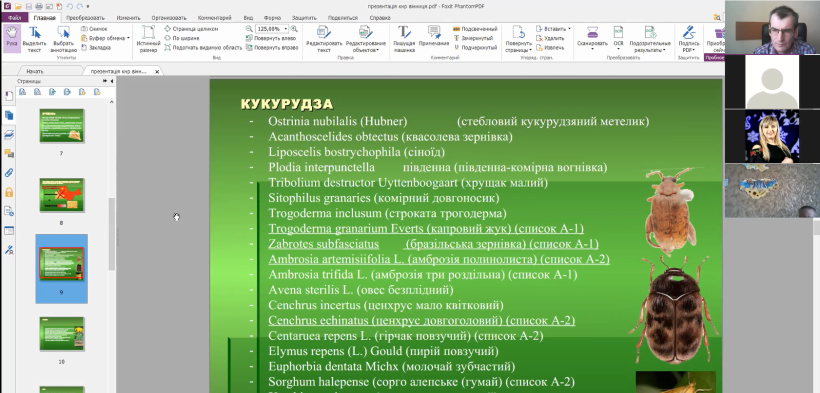Apply Подсвеченный highlight tool
820x393 pixels.
point(474,29)
